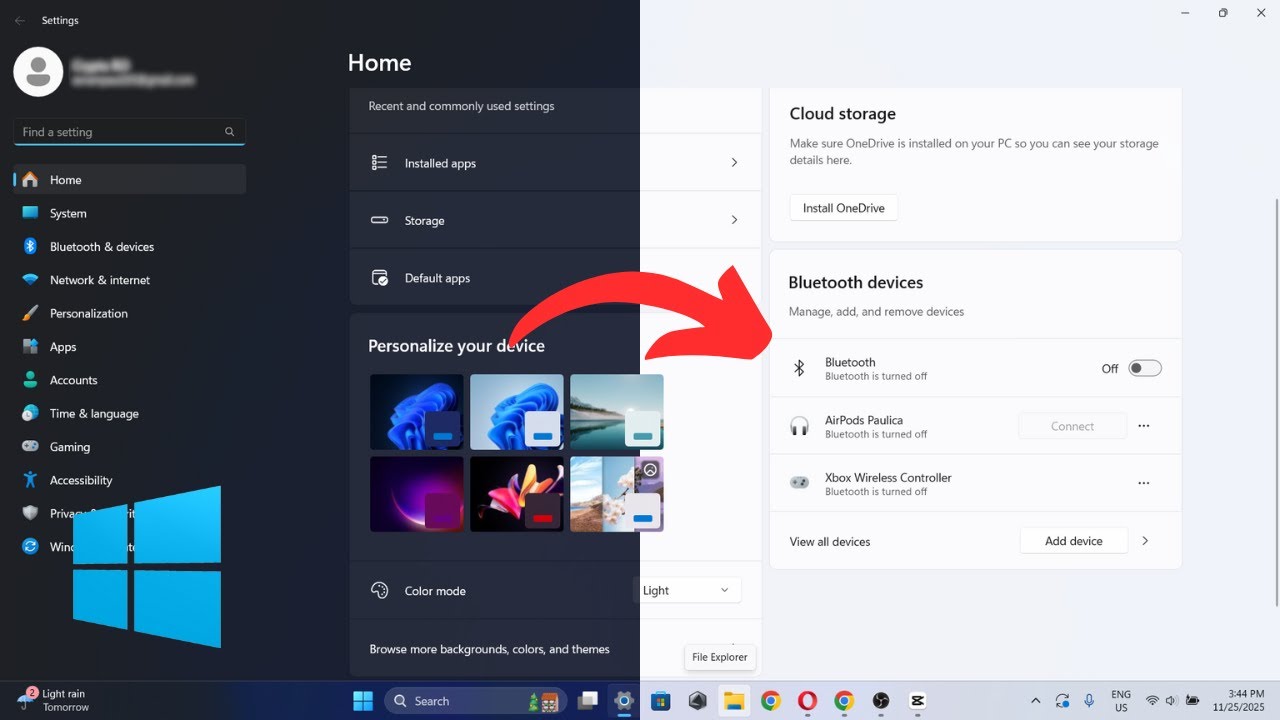Click the Privacy & security shield icon

30,513
